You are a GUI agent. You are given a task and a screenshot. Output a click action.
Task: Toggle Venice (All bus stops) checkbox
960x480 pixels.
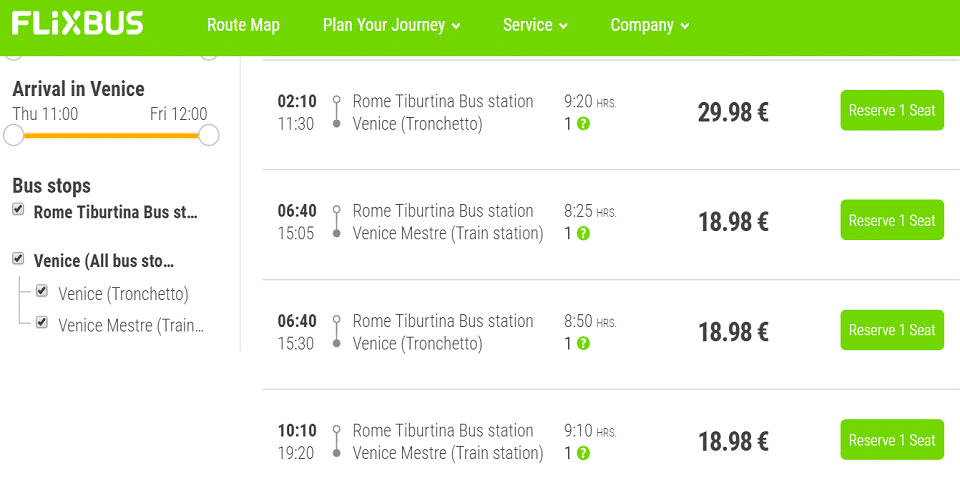point(18,259)
